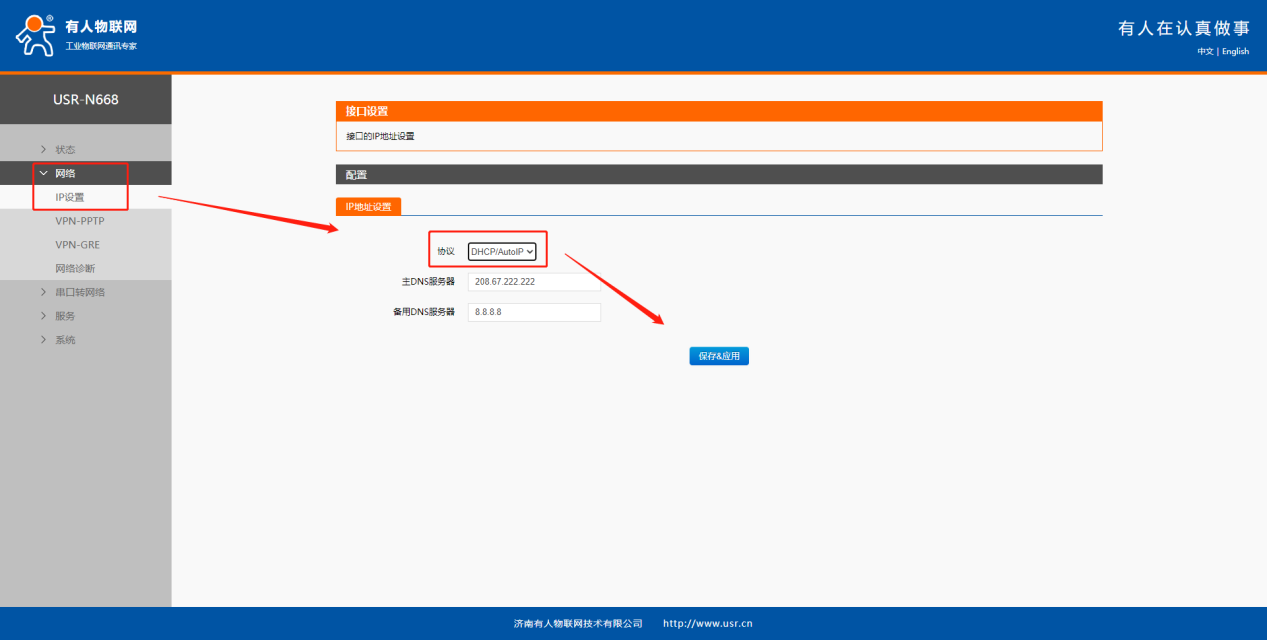Switch language to English

(x=1235, y=51)
